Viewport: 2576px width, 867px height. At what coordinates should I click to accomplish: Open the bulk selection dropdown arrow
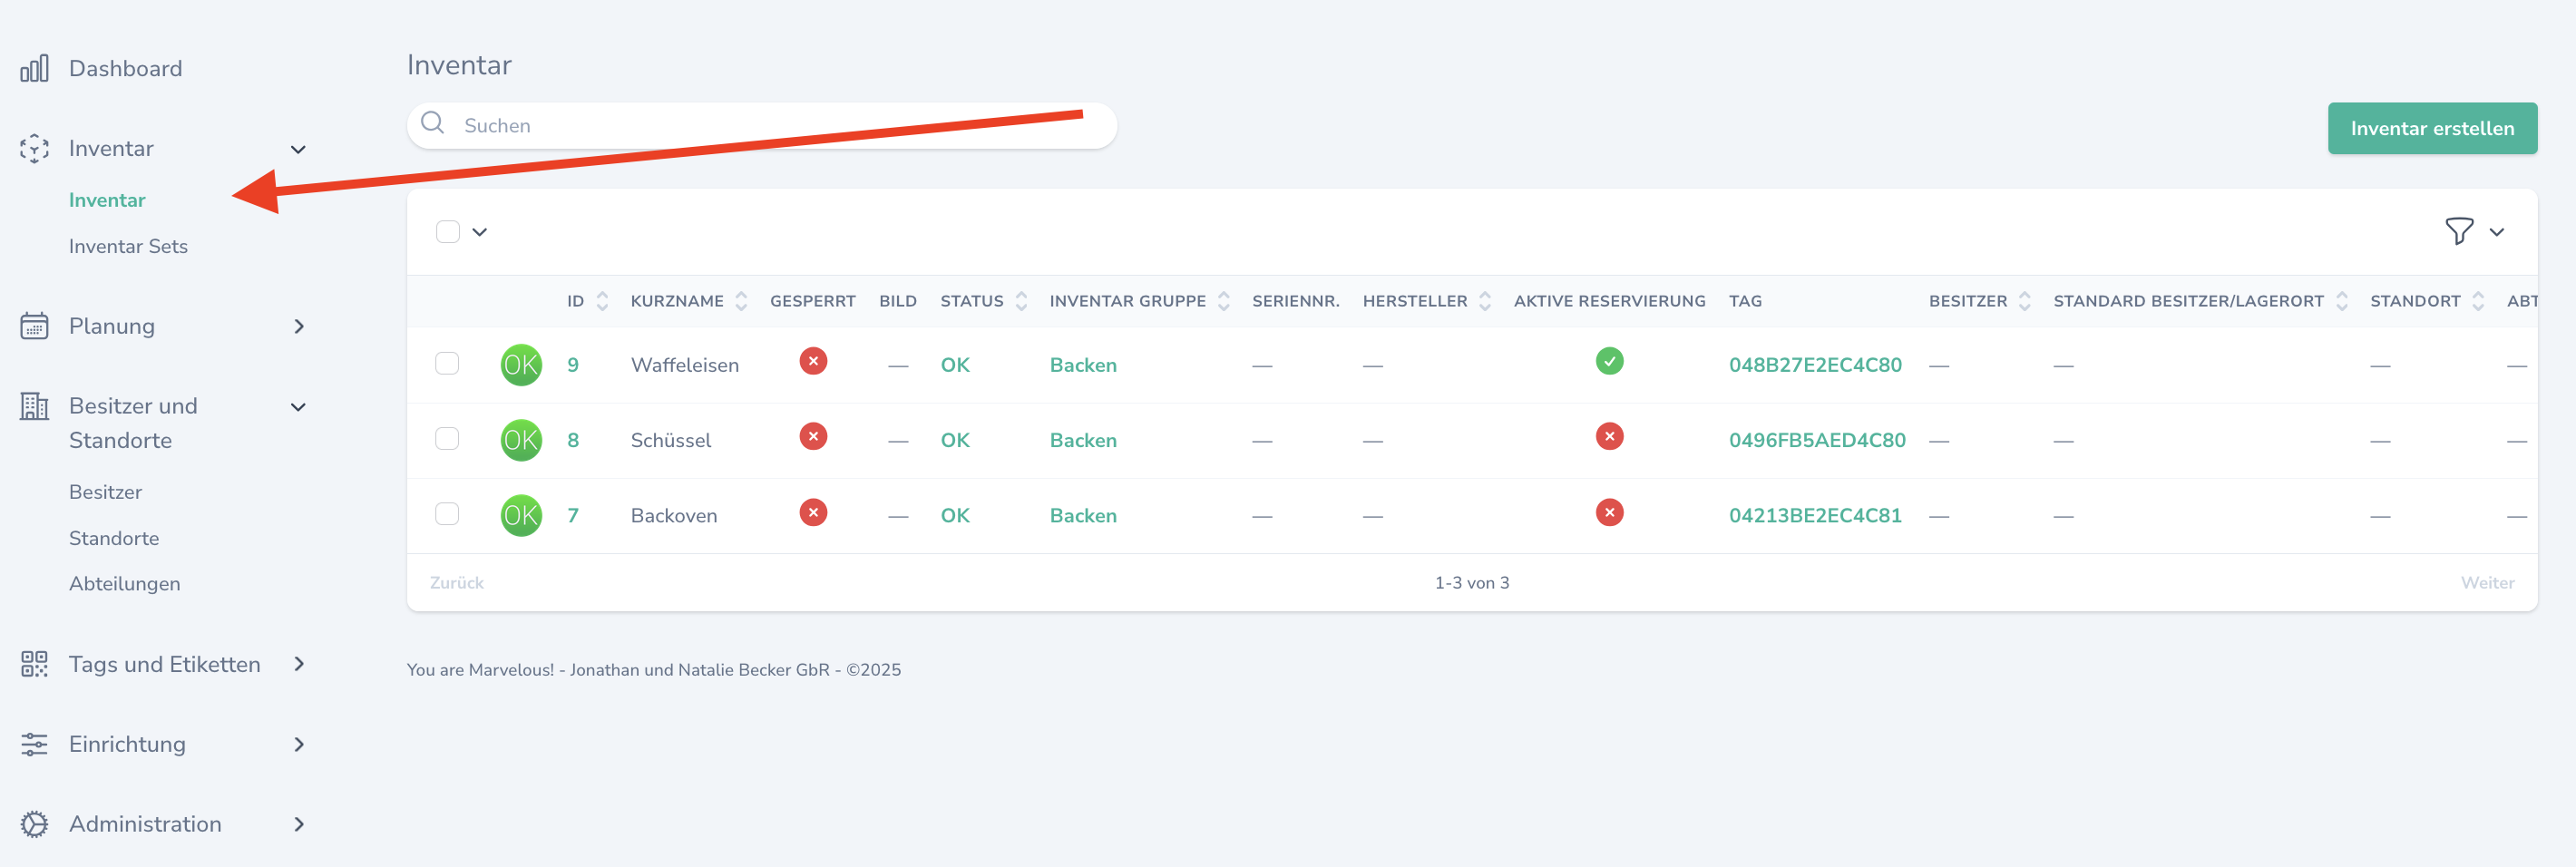point(480,232)
